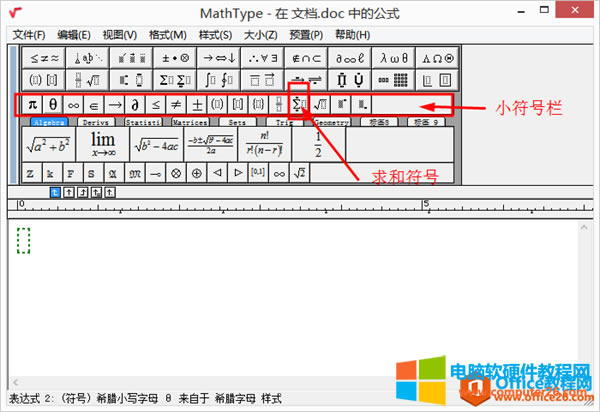Insert subscript template from small bar
This screenshot has width=600, height=412.
361,104
